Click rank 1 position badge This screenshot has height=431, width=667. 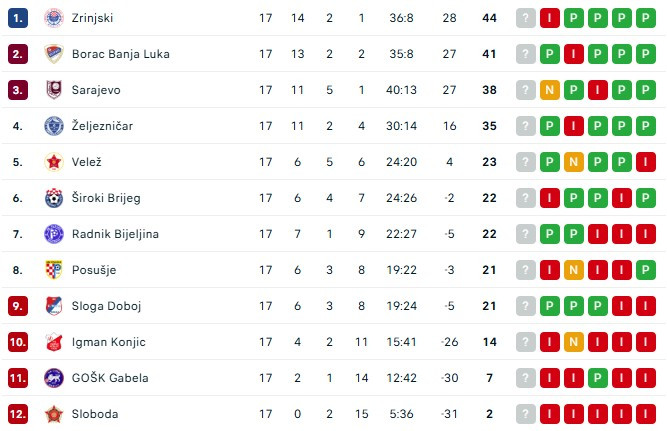[18, 18]
